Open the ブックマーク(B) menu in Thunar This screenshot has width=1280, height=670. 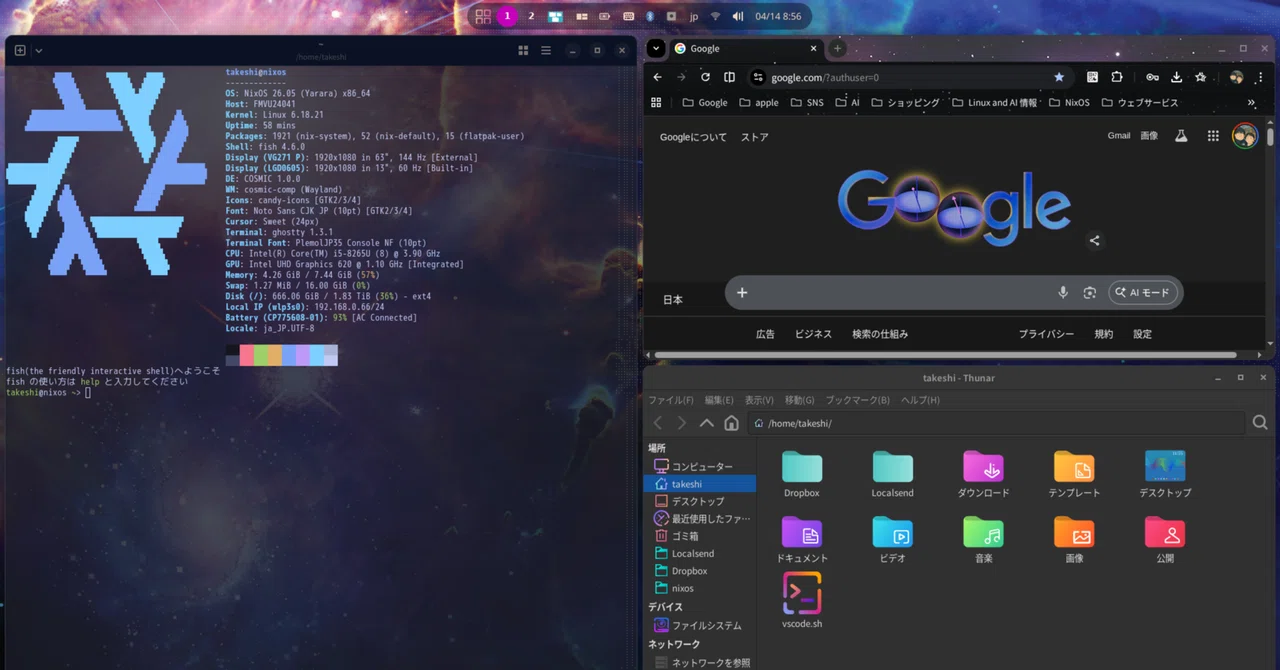point(857,400)
